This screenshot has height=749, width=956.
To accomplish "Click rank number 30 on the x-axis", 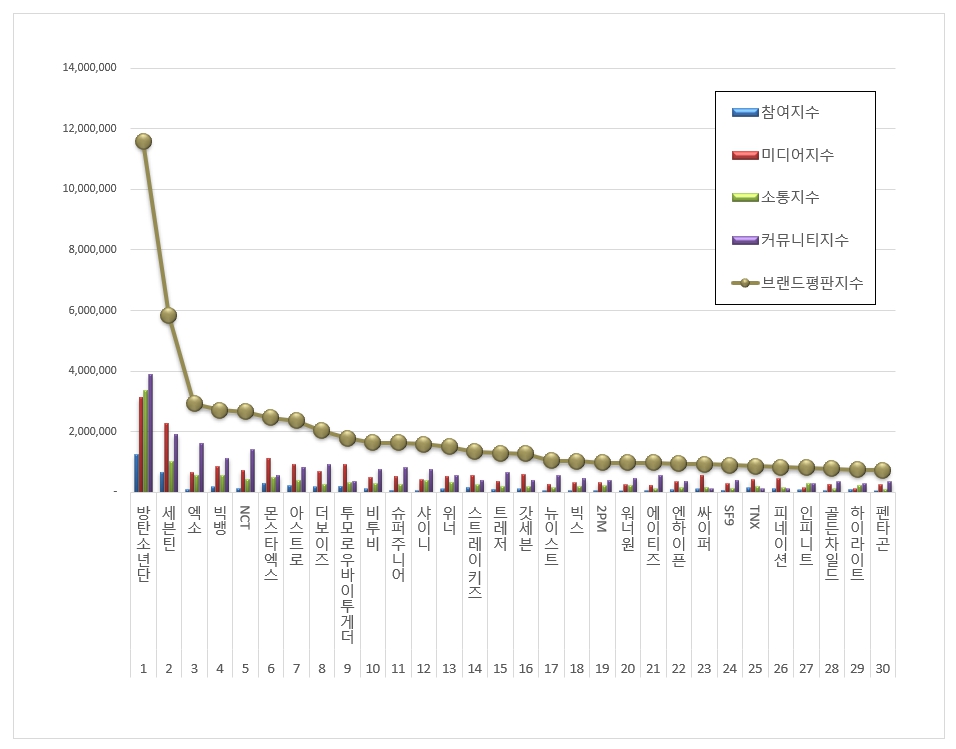I will click(883, 668).
